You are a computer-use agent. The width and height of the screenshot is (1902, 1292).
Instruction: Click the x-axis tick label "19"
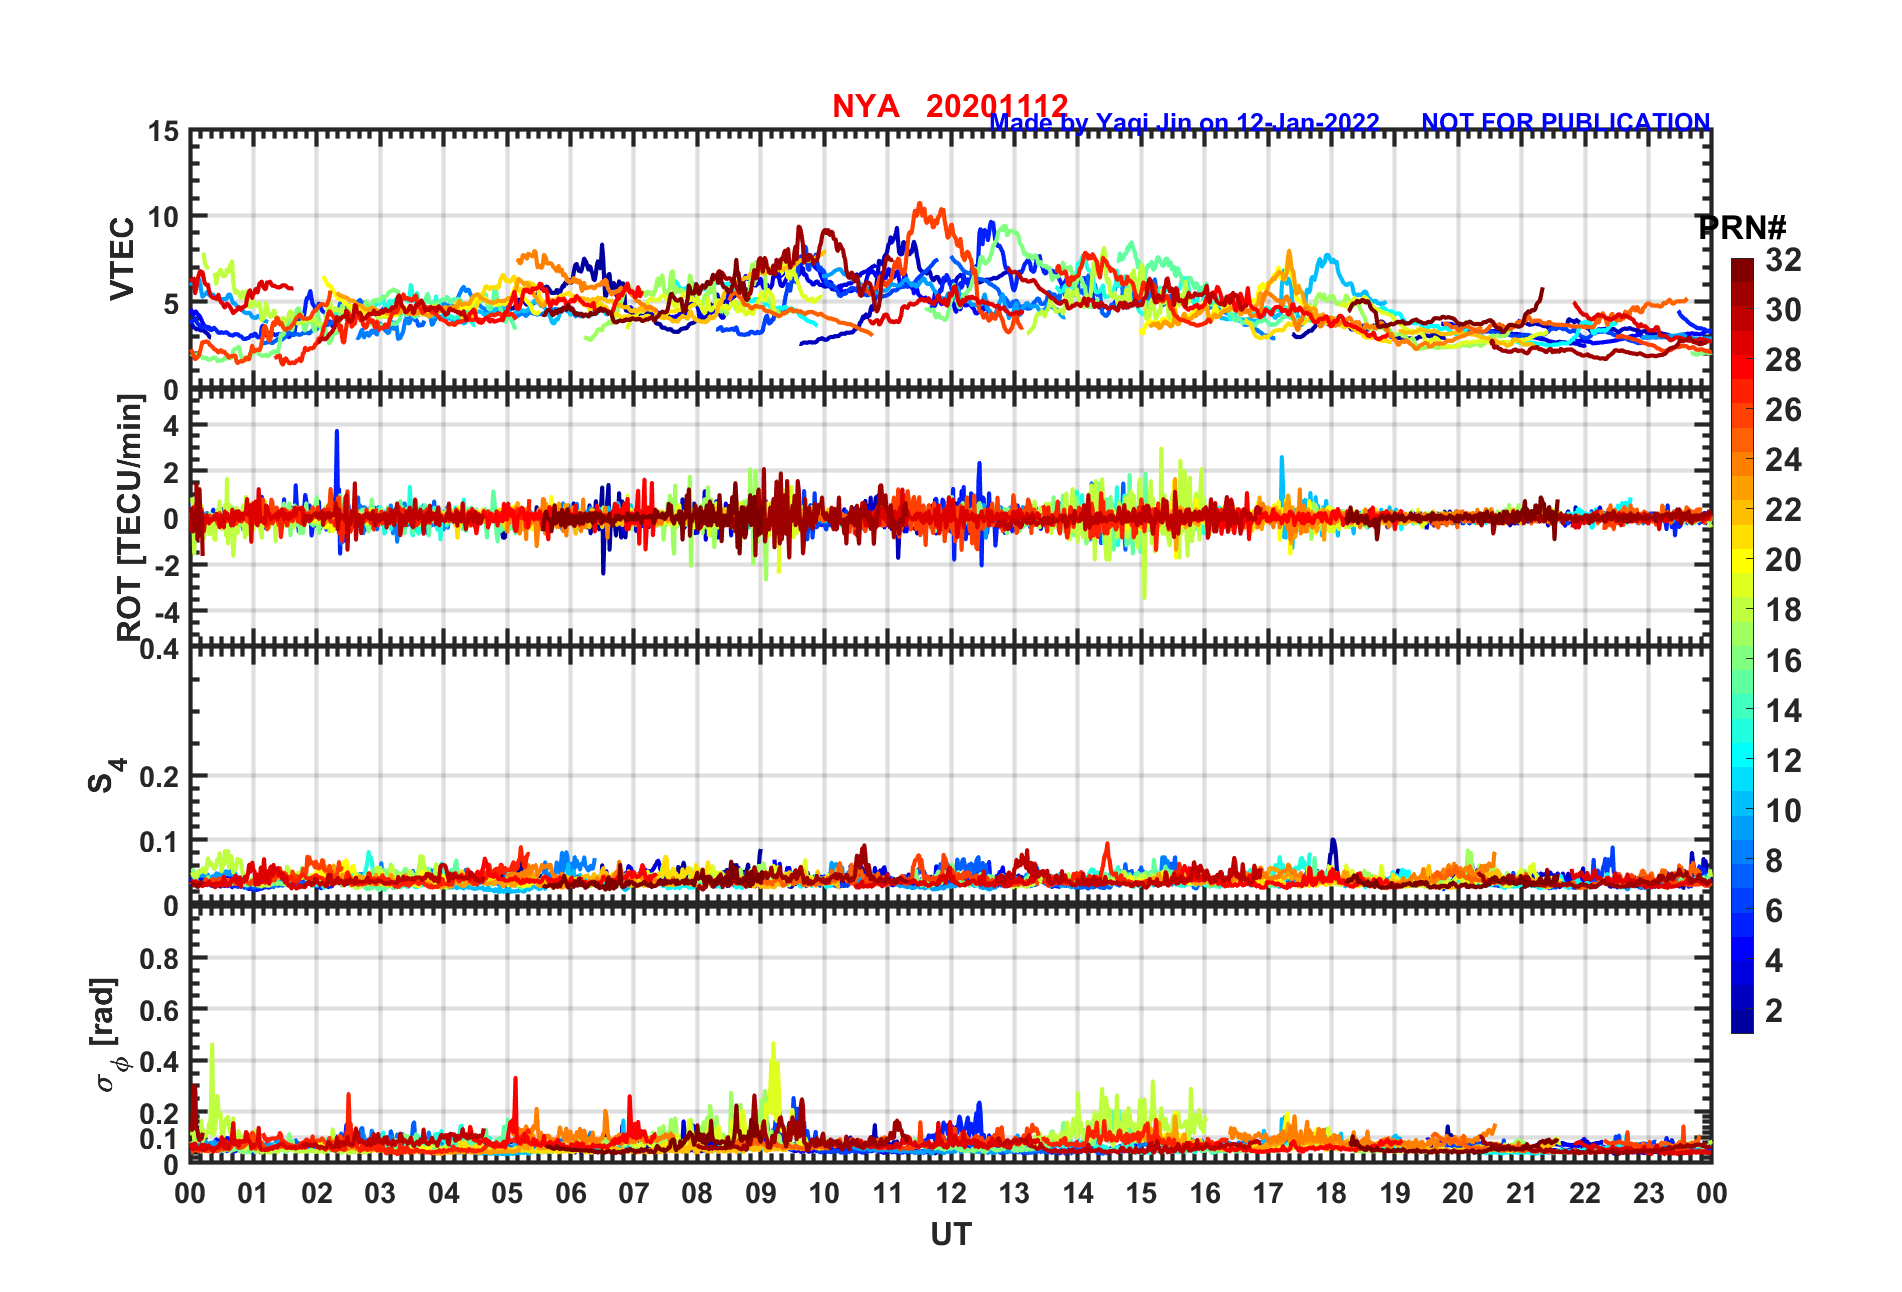1395,1194
